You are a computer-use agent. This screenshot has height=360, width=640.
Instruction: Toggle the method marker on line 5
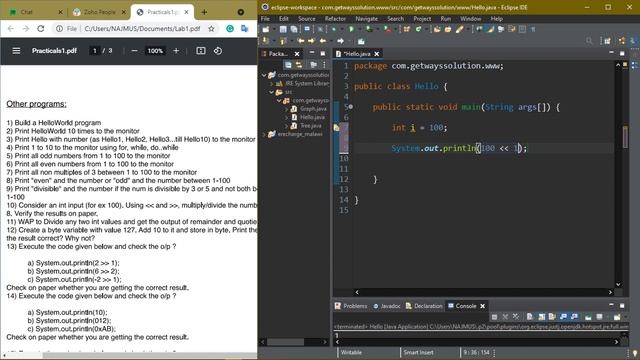351,107
